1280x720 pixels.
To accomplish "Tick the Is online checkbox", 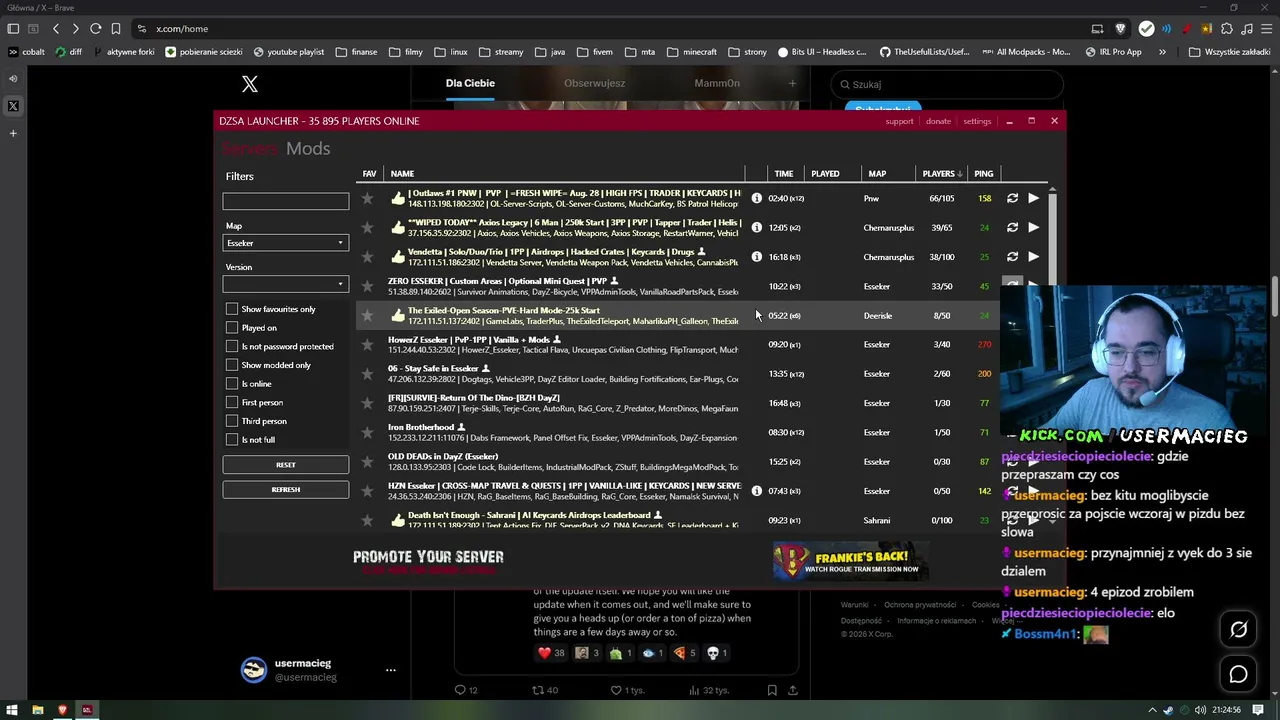I will [x=232, y=384].
